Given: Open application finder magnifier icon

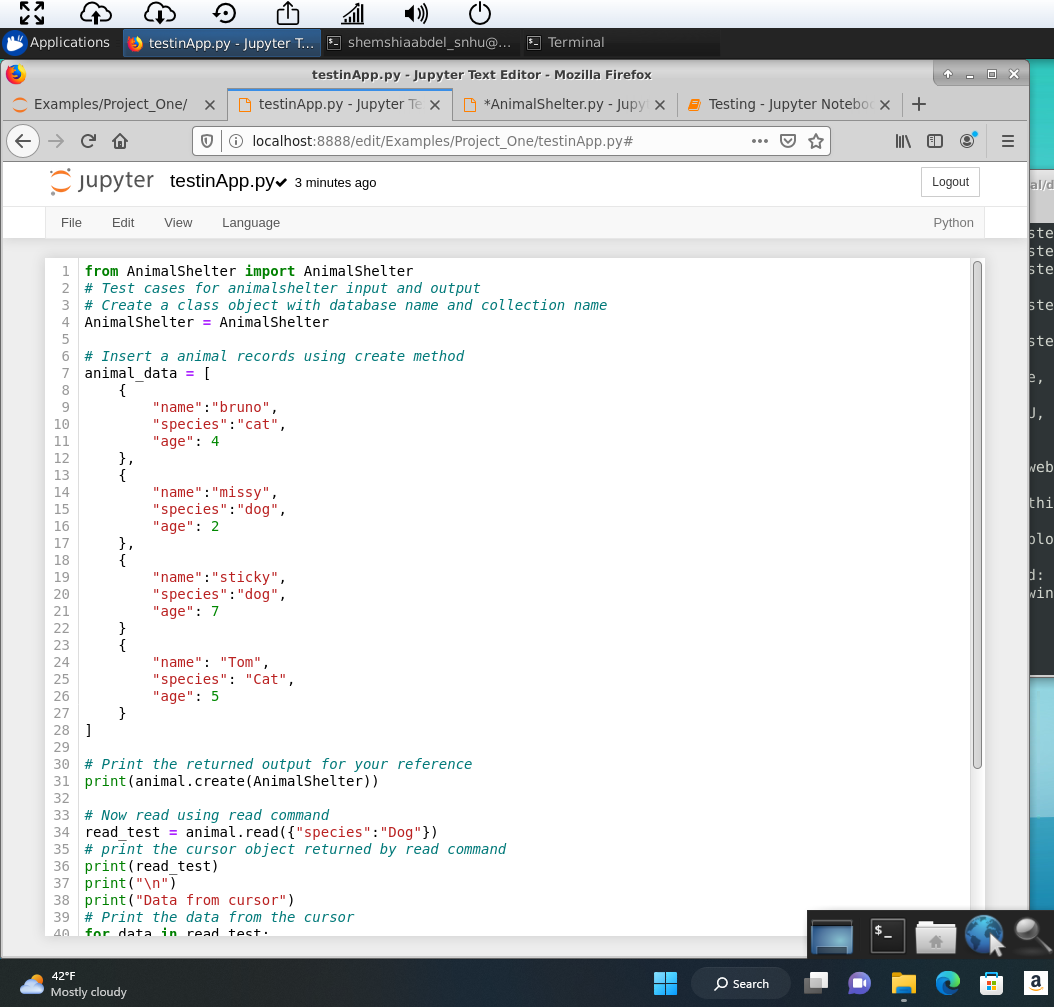Looking at the screenshot, I should (1032, 934).
